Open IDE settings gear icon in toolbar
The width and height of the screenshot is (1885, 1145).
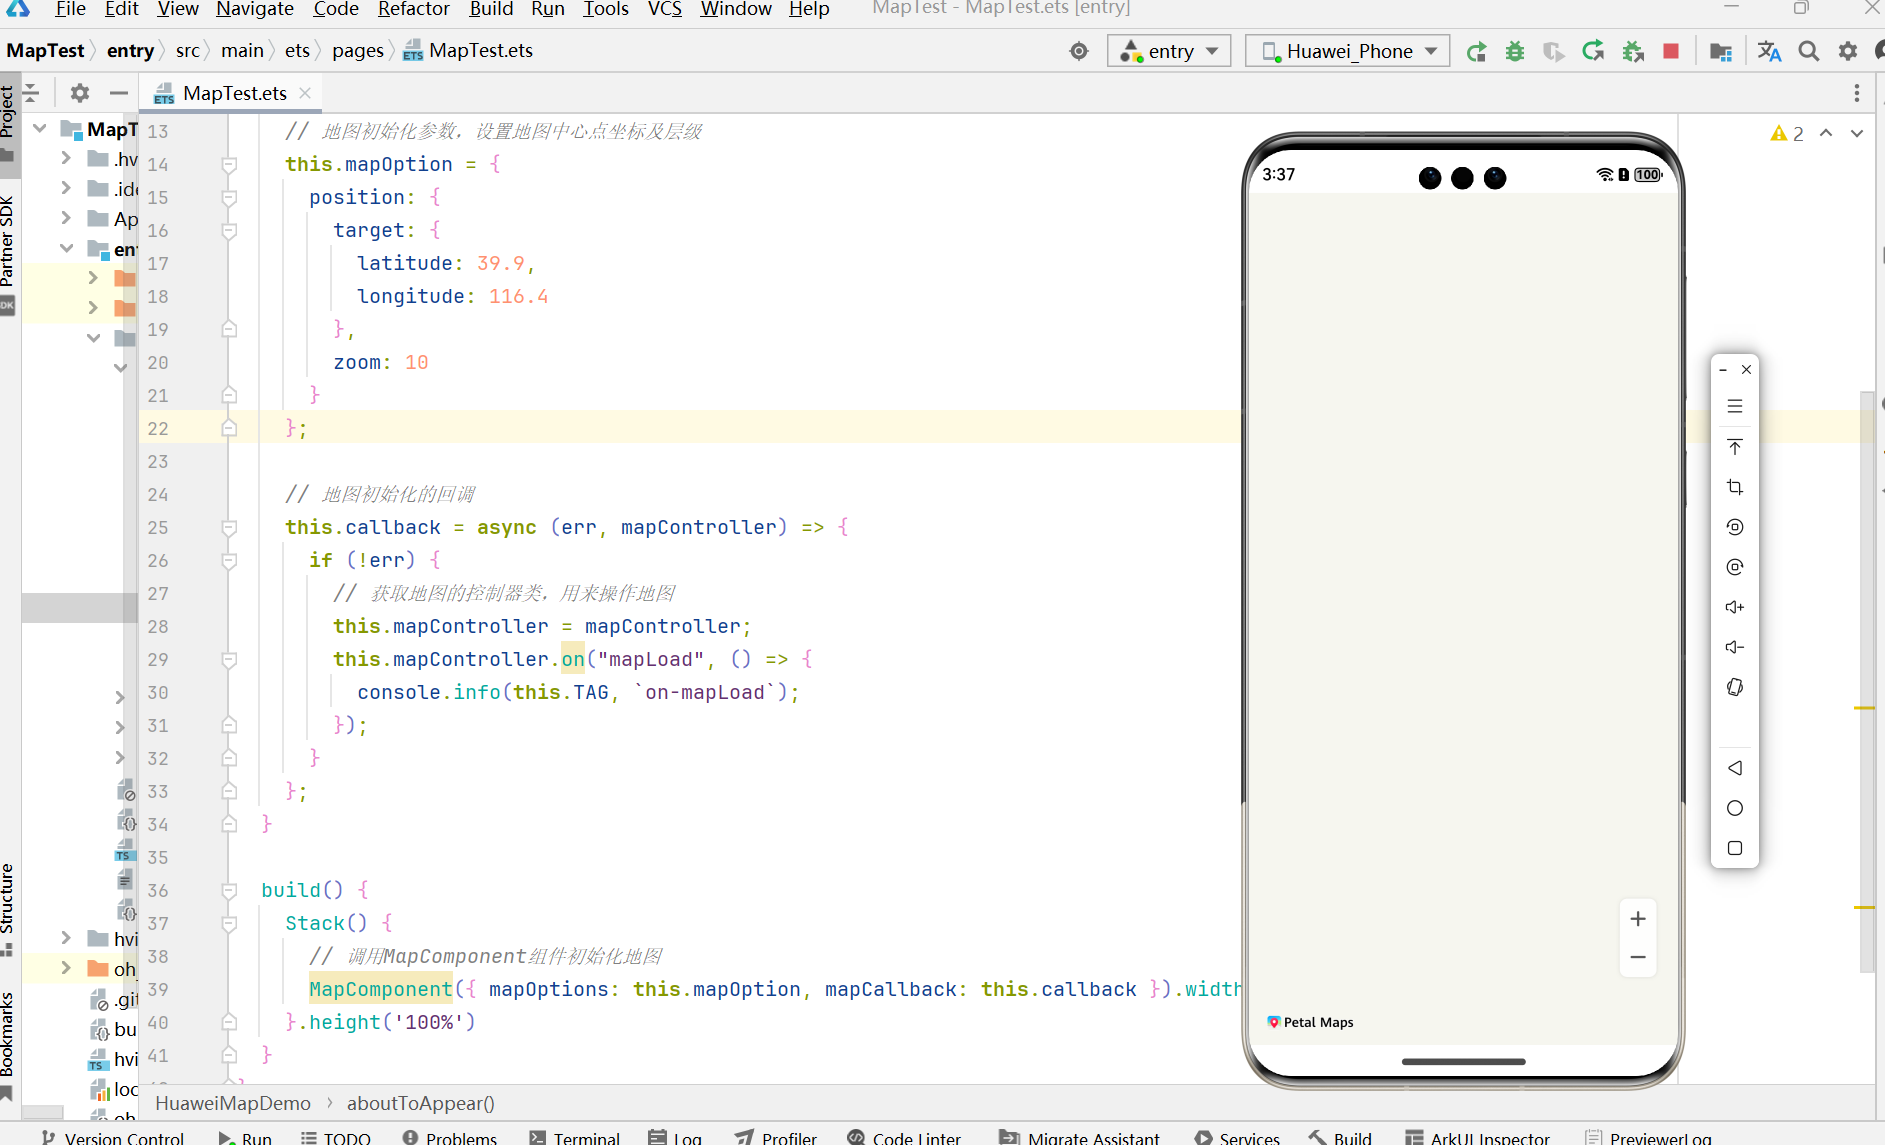[x=1847, y=51]
